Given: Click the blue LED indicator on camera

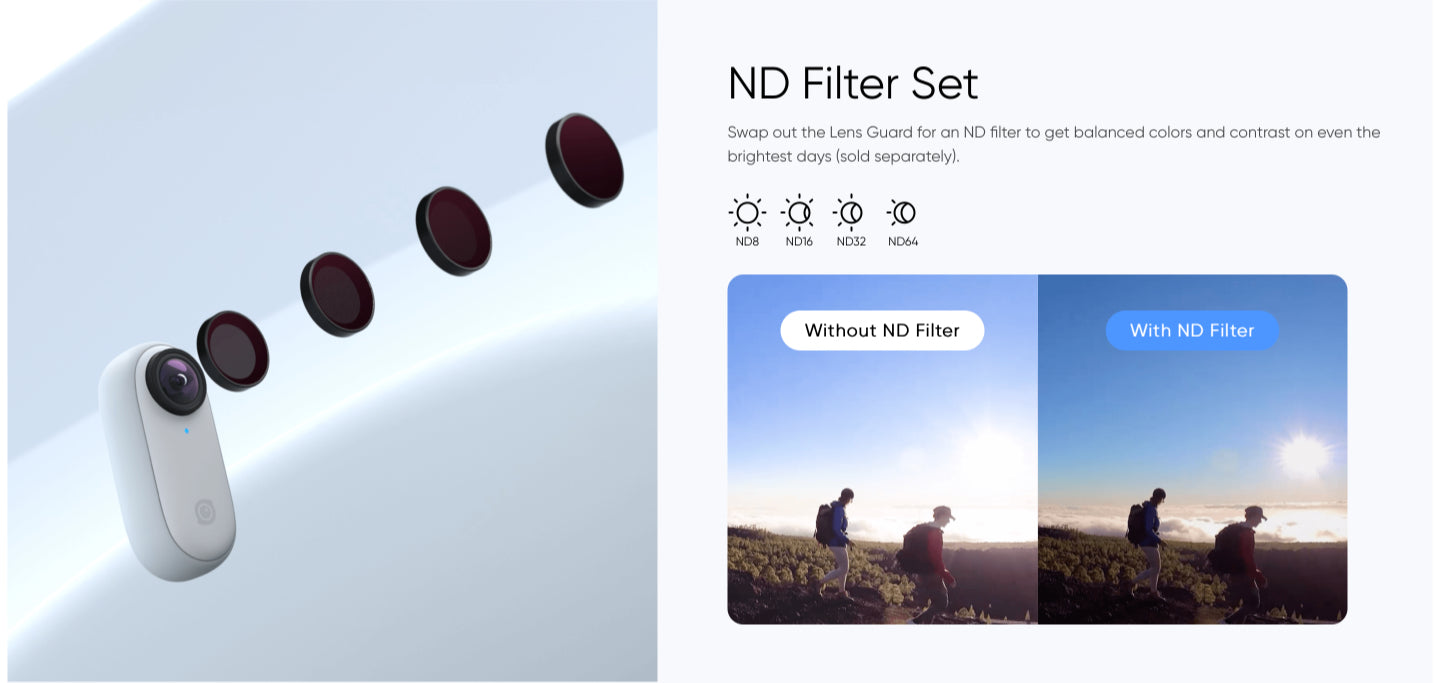Looking at the screenshot, I should click(x=186, y=432).
